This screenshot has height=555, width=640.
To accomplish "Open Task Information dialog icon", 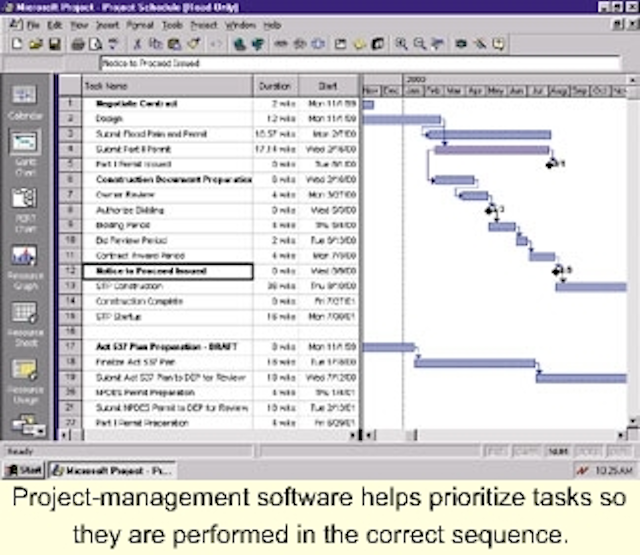I will click(x=340, y=44).
